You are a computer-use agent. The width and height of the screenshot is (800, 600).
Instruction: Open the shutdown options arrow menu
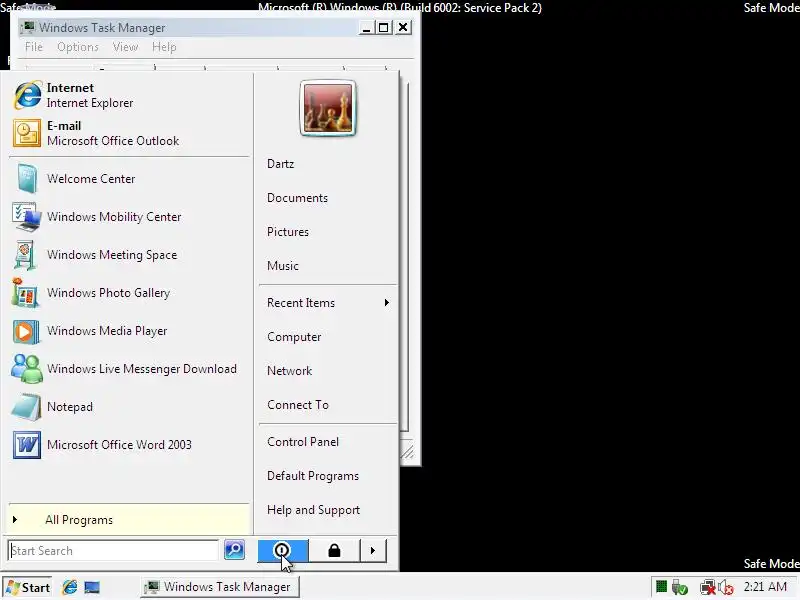(373, 551)
